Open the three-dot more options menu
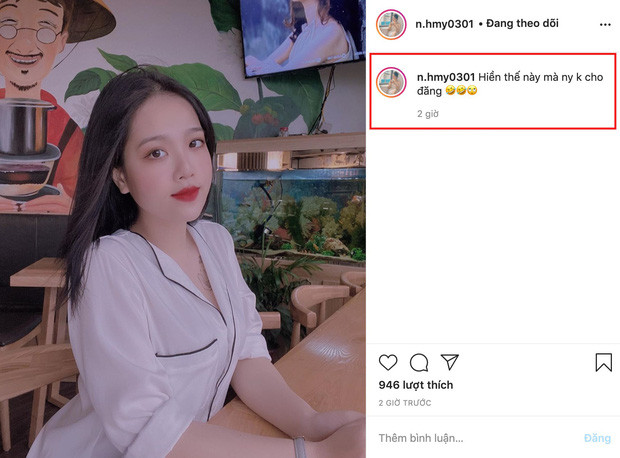The image size is (620, 458). [x=605, y=25]
